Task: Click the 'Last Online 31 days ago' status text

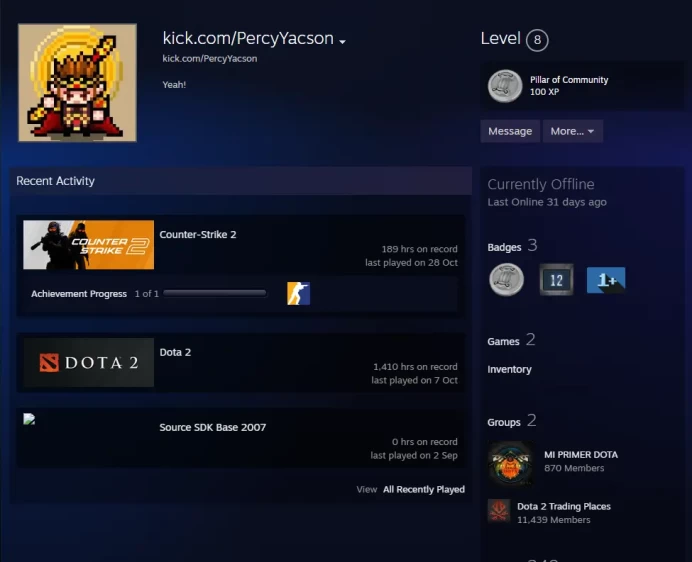Action: click(547, 202)
